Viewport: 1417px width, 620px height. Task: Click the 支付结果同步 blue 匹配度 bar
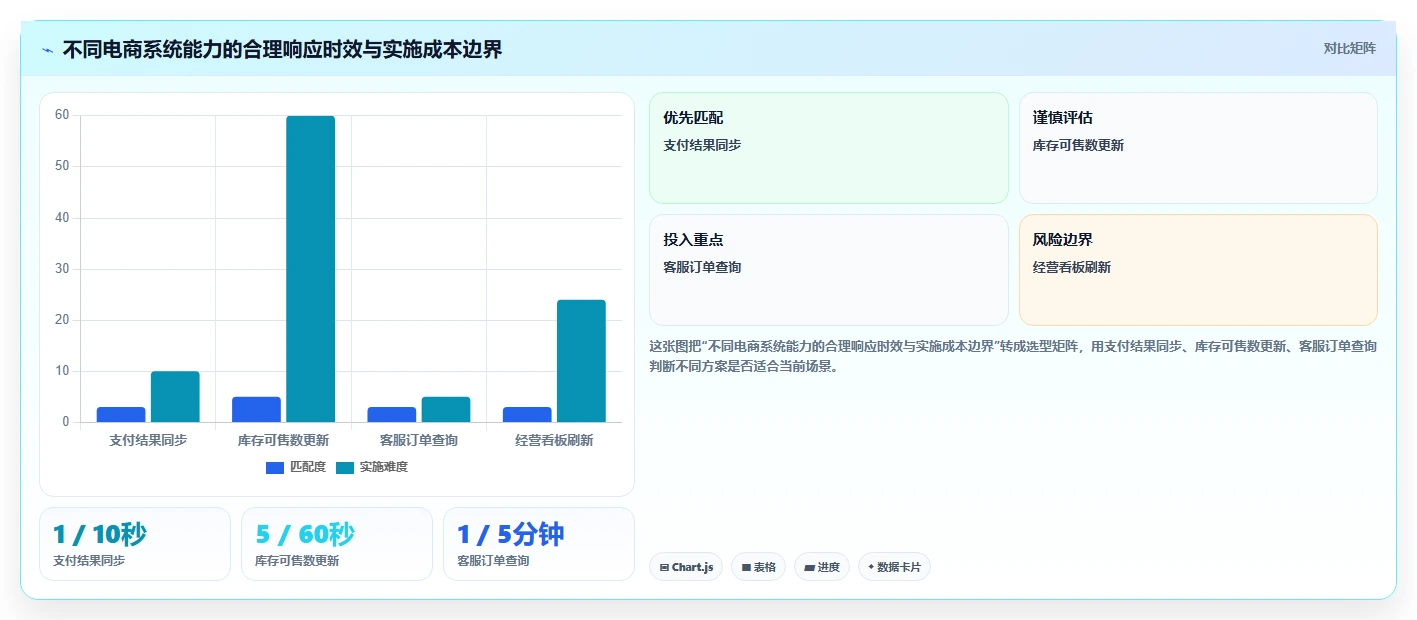pos(121,415)
